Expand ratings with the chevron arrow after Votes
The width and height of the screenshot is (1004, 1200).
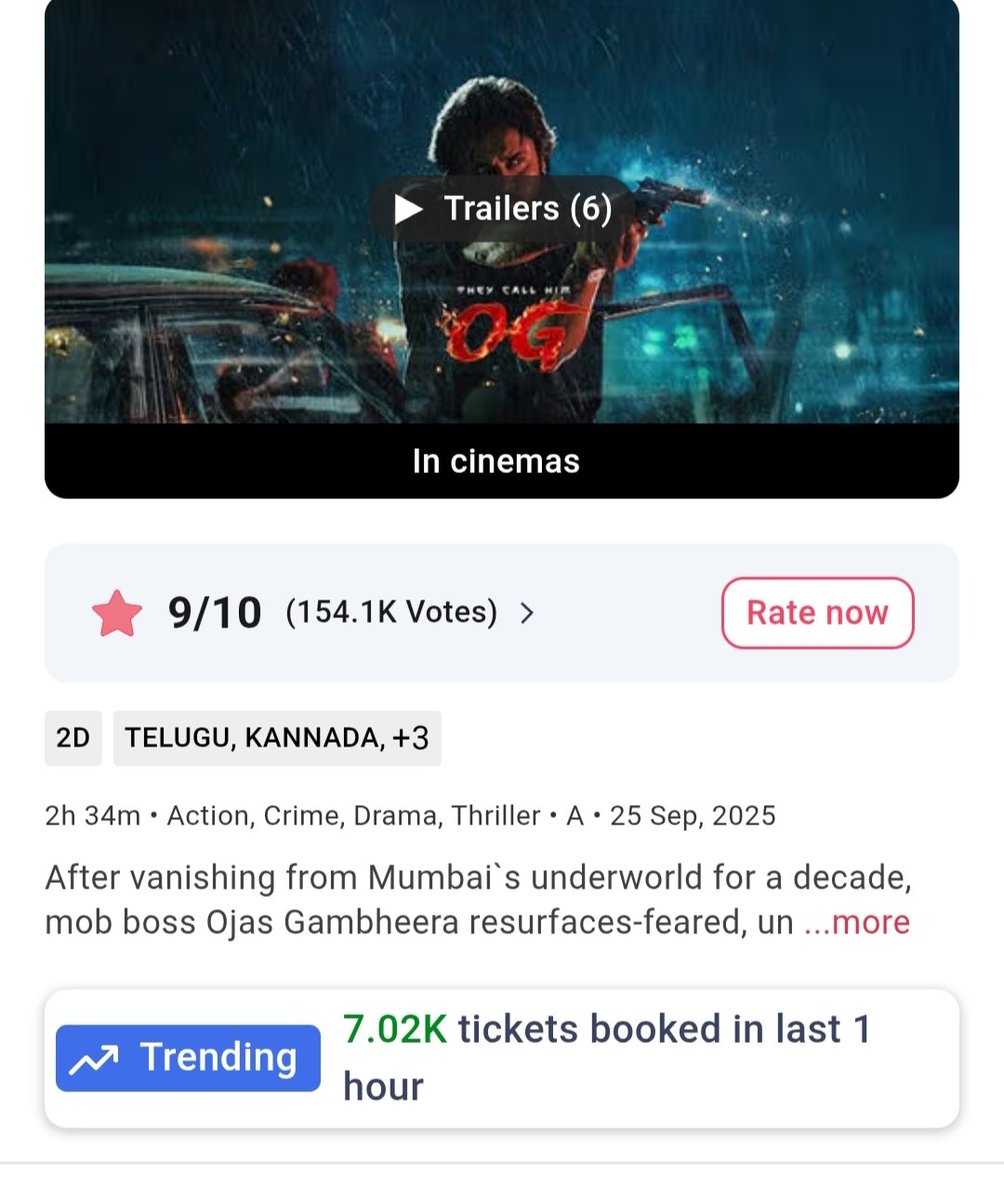[527, 613]
